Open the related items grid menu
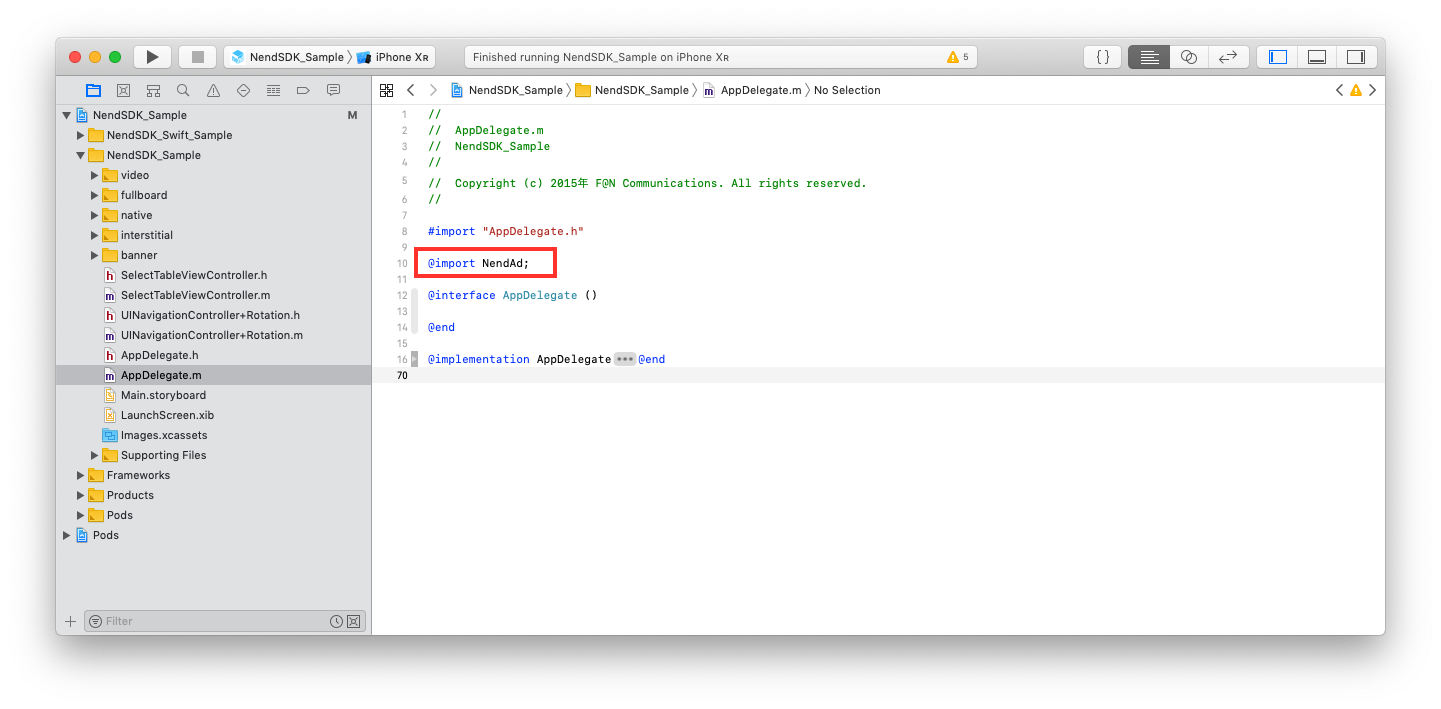 coord(386,90)
